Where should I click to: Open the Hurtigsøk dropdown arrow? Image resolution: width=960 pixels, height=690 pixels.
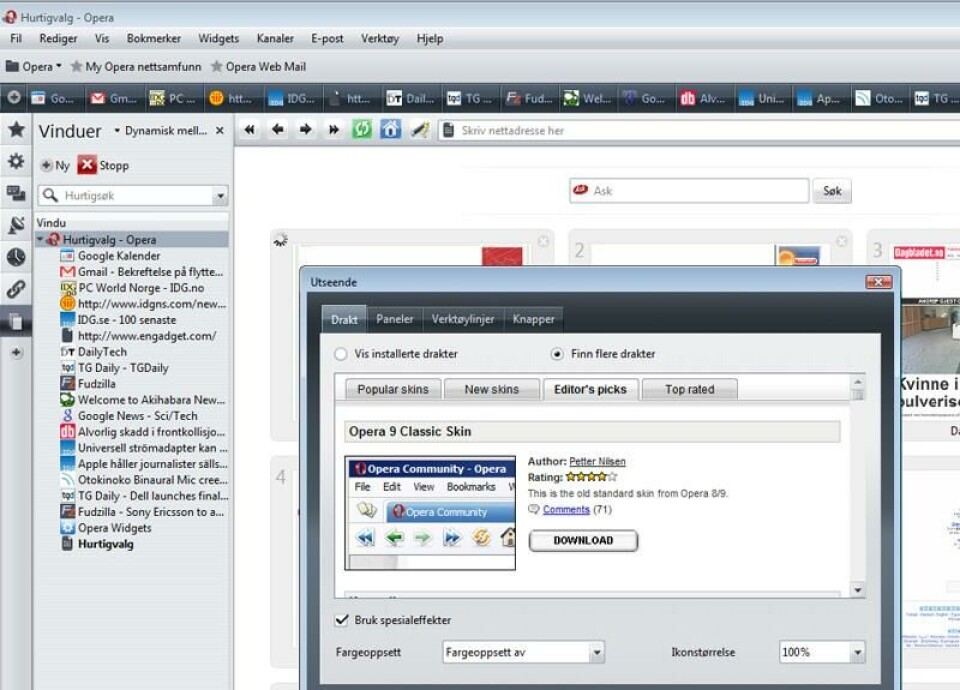tap(220, 196)
